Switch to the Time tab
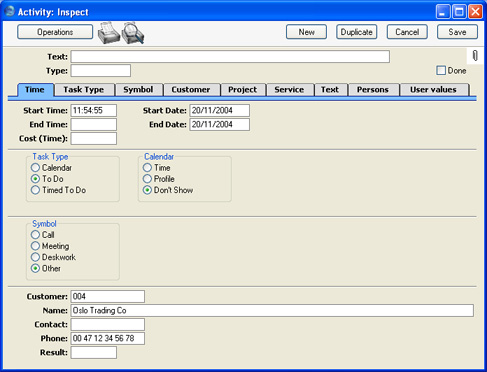This screenshot has height=372, width=487. click(35, 90)
